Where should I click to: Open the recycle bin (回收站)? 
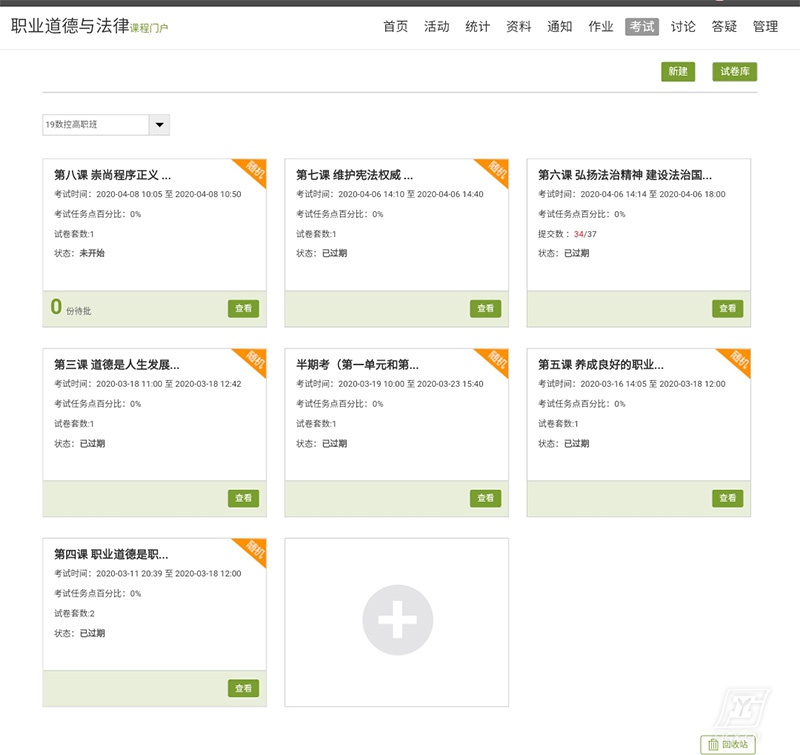click(728, 744)
